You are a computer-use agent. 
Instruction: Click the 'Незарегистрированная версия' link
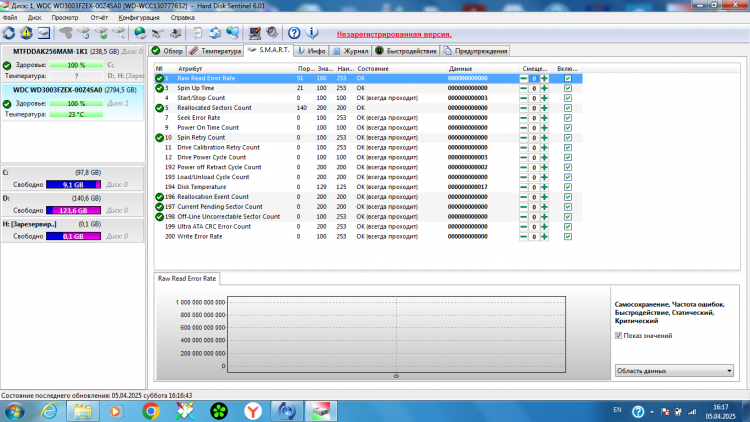pos(394,34)
